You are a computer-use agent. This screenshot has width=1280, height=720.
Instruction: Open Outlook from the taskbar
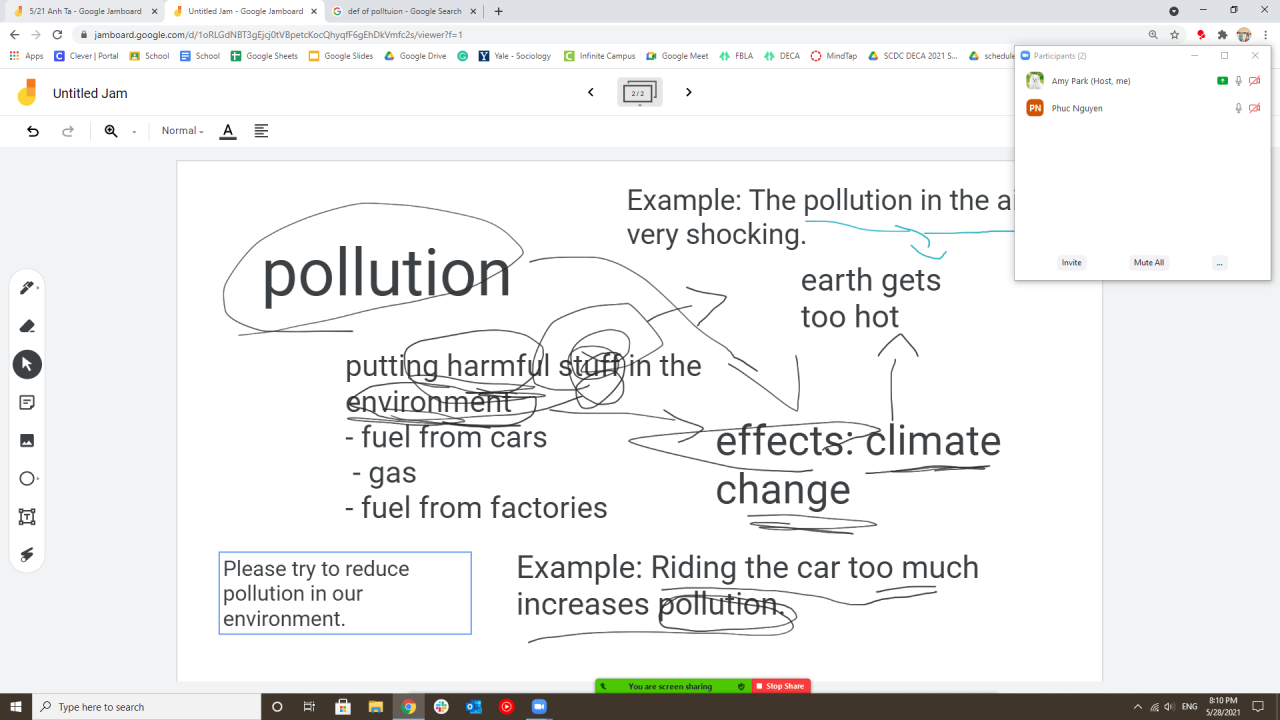[x=474, y=707]
